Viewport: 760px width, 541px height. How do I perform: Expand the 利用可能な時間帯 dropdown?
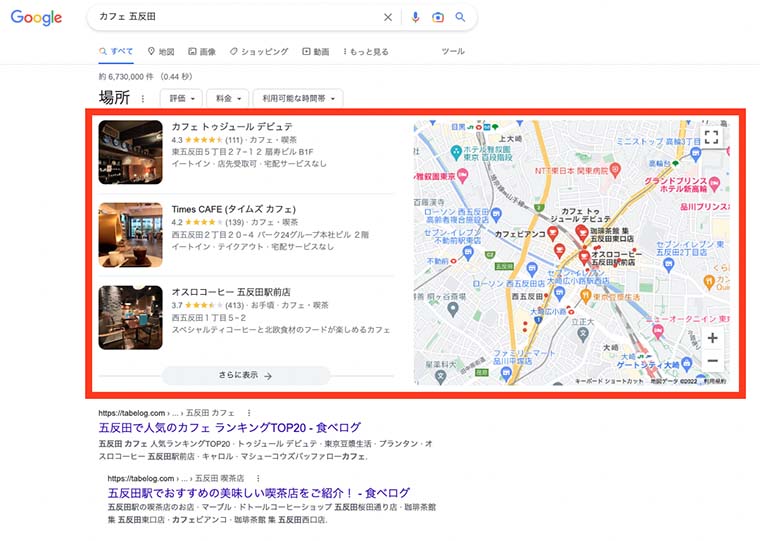[298, 98]
